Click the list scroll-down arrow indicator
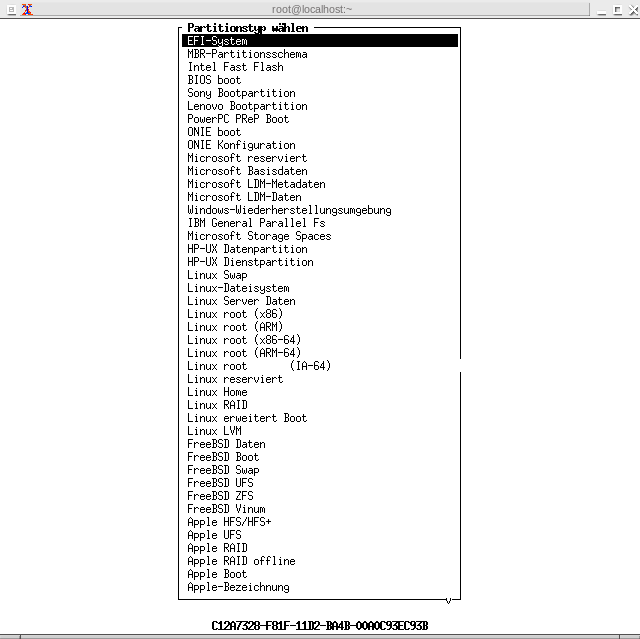 pyautogui.click(x=448, y=600)
